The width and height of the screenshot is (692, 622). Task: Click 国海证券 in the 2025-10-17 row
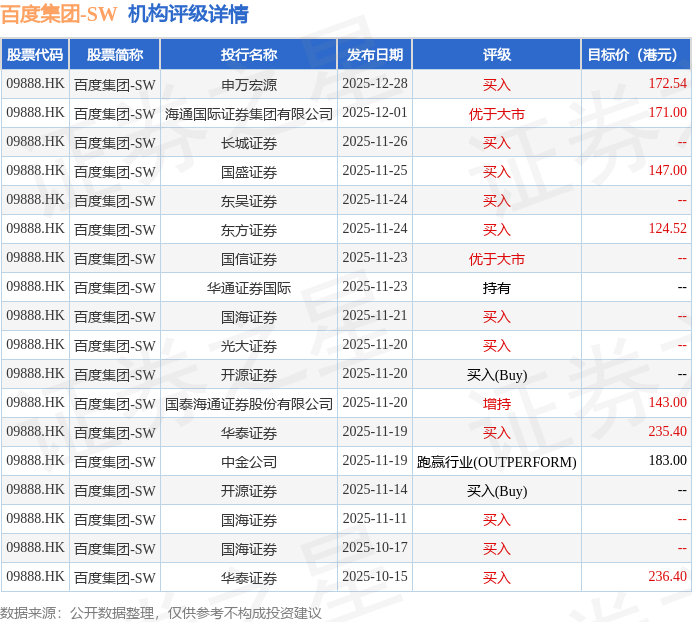[249, 549]
